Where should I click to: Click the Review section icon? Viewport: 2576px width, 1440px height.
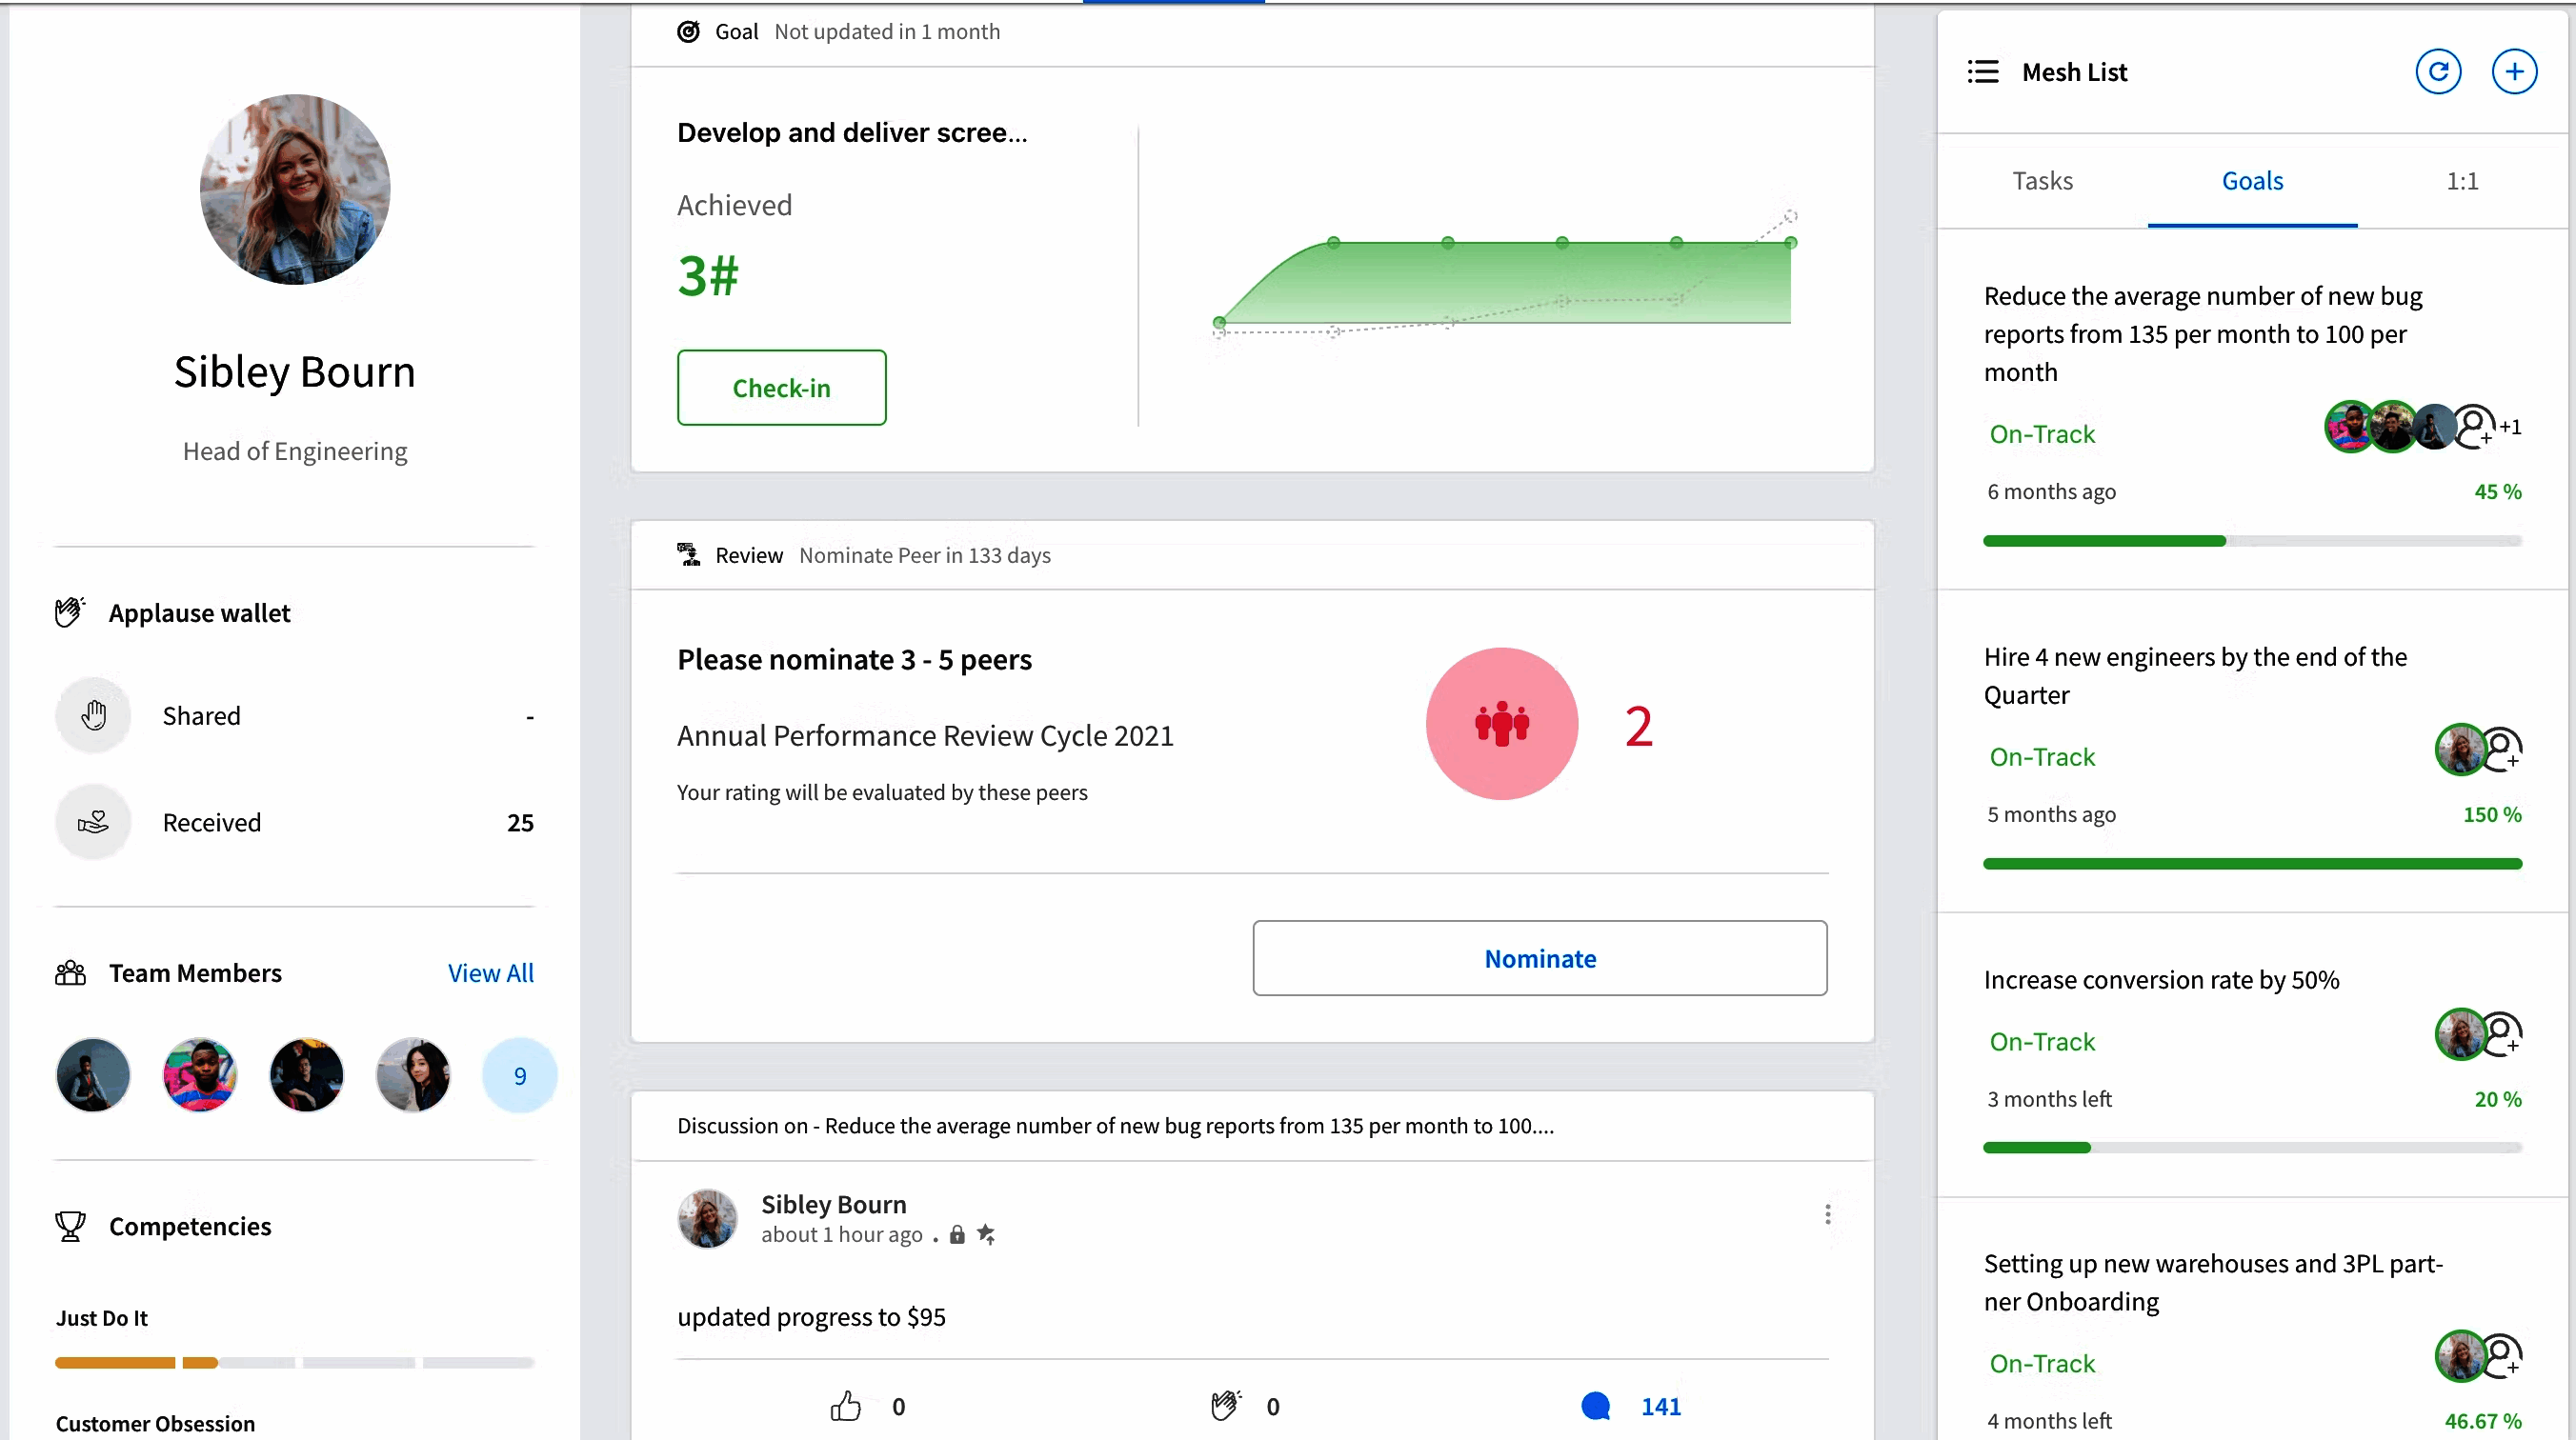(x=687, y=554)
